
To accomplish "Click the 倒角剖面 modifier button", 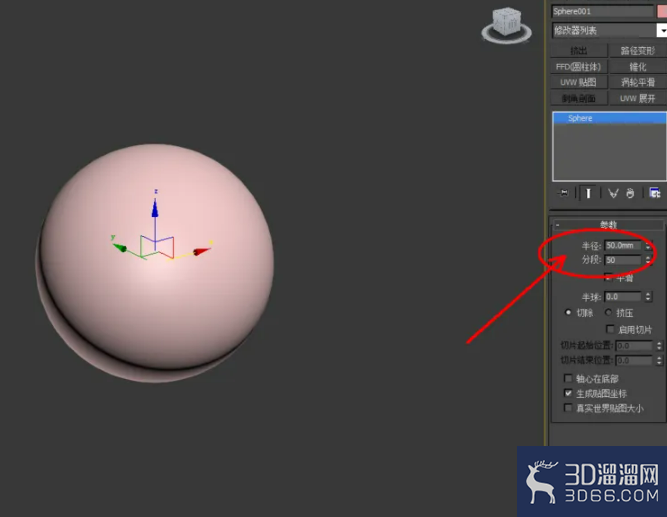I will [x=579, y=99].
